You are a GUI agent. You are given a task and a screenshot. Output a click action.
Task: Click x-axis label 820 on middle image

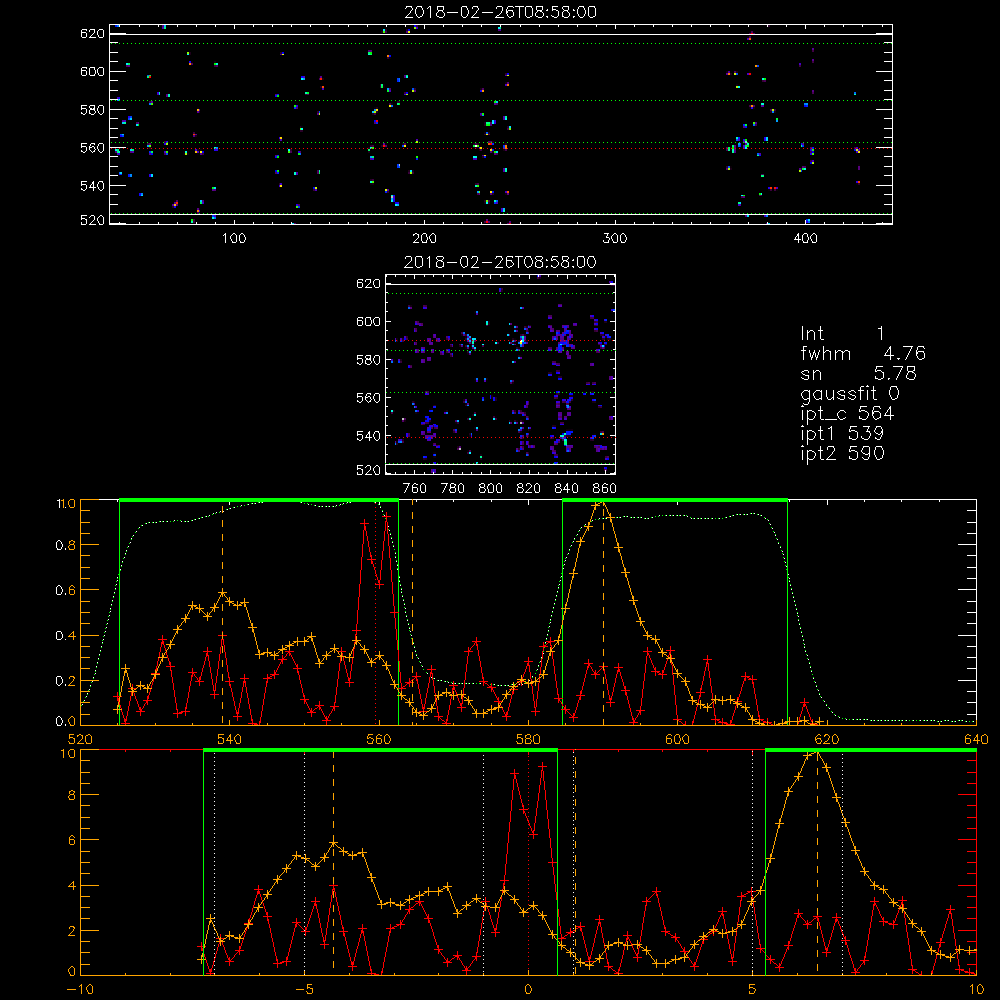click(x=529, y=489)
